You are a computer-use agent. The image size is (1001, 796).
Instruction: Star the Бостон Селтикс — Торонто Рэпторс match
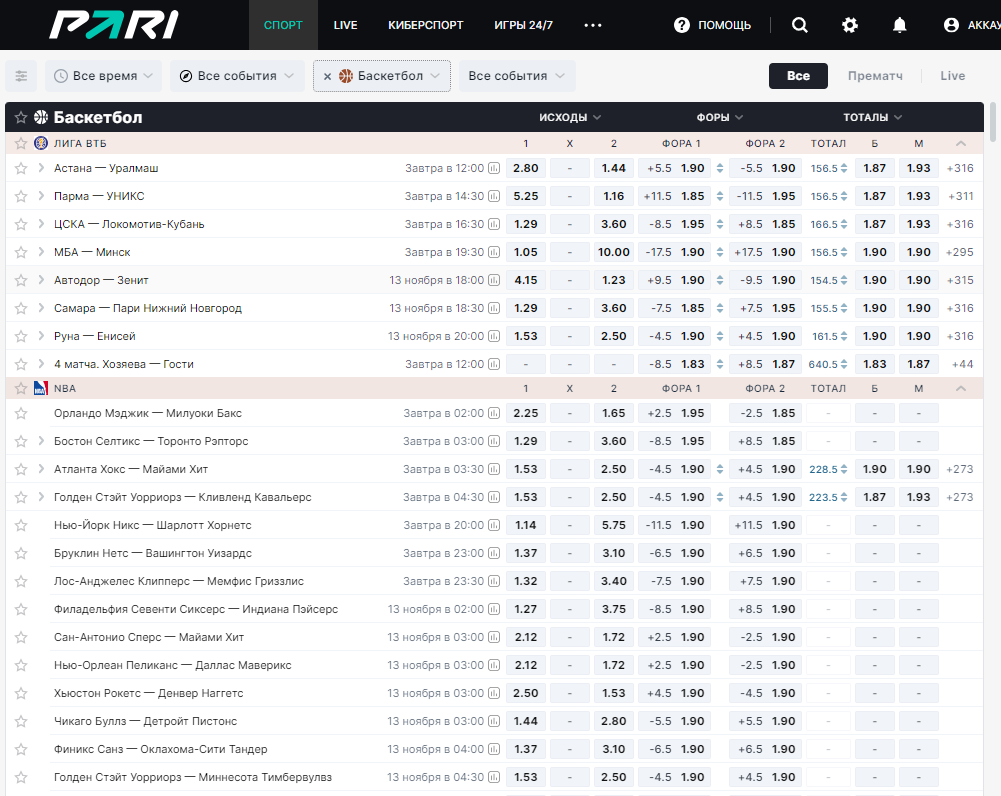[x=21, y=441]
